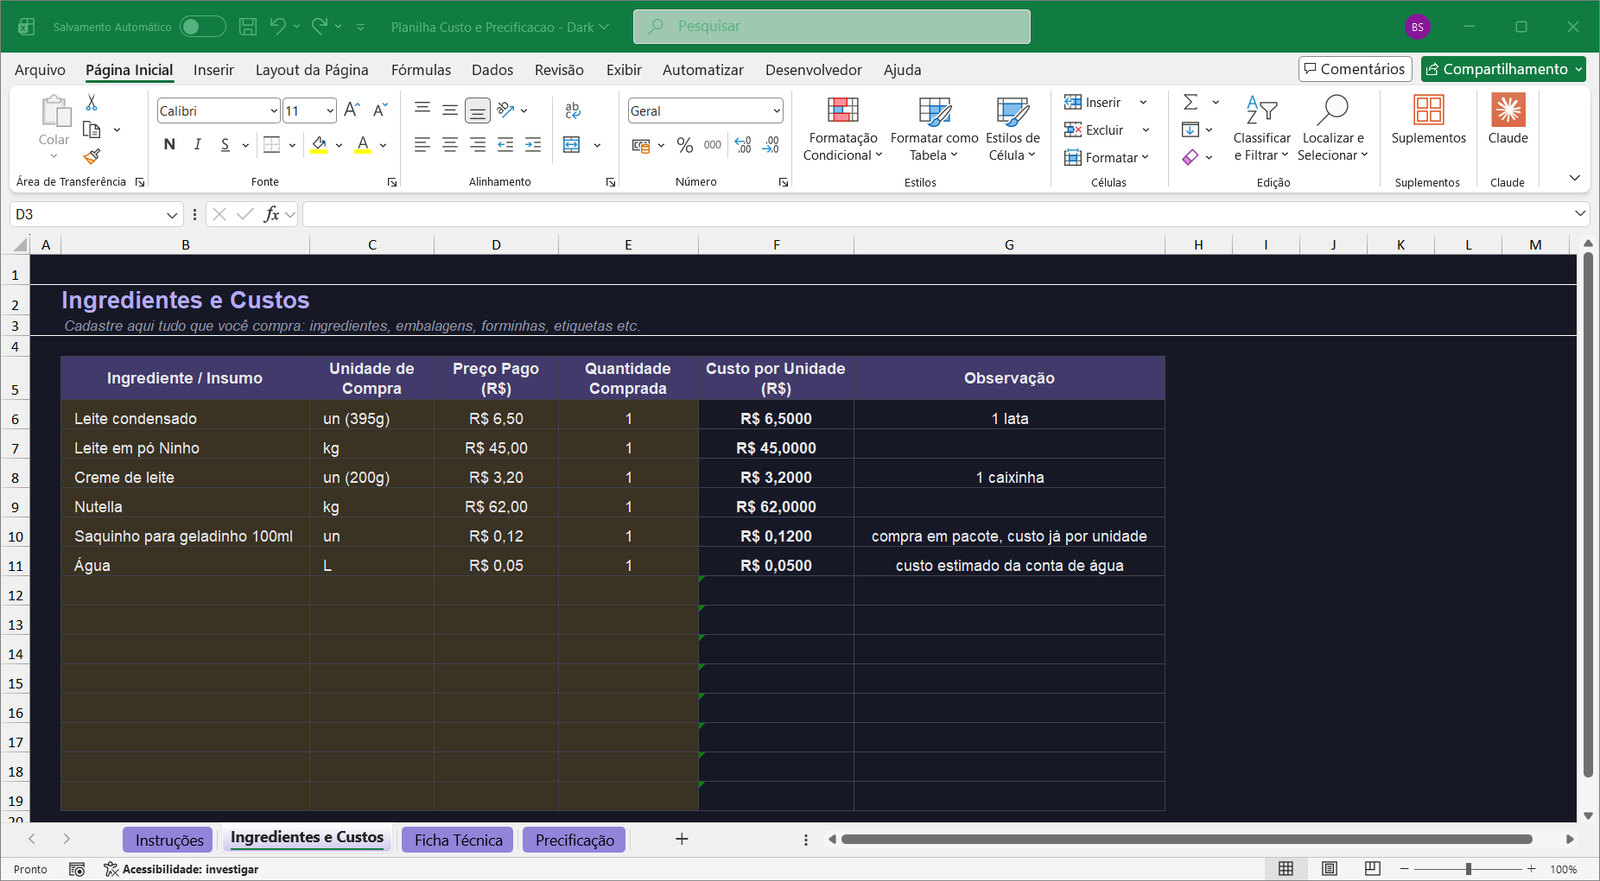Open the Dados ribbon tab

(492, 70)
